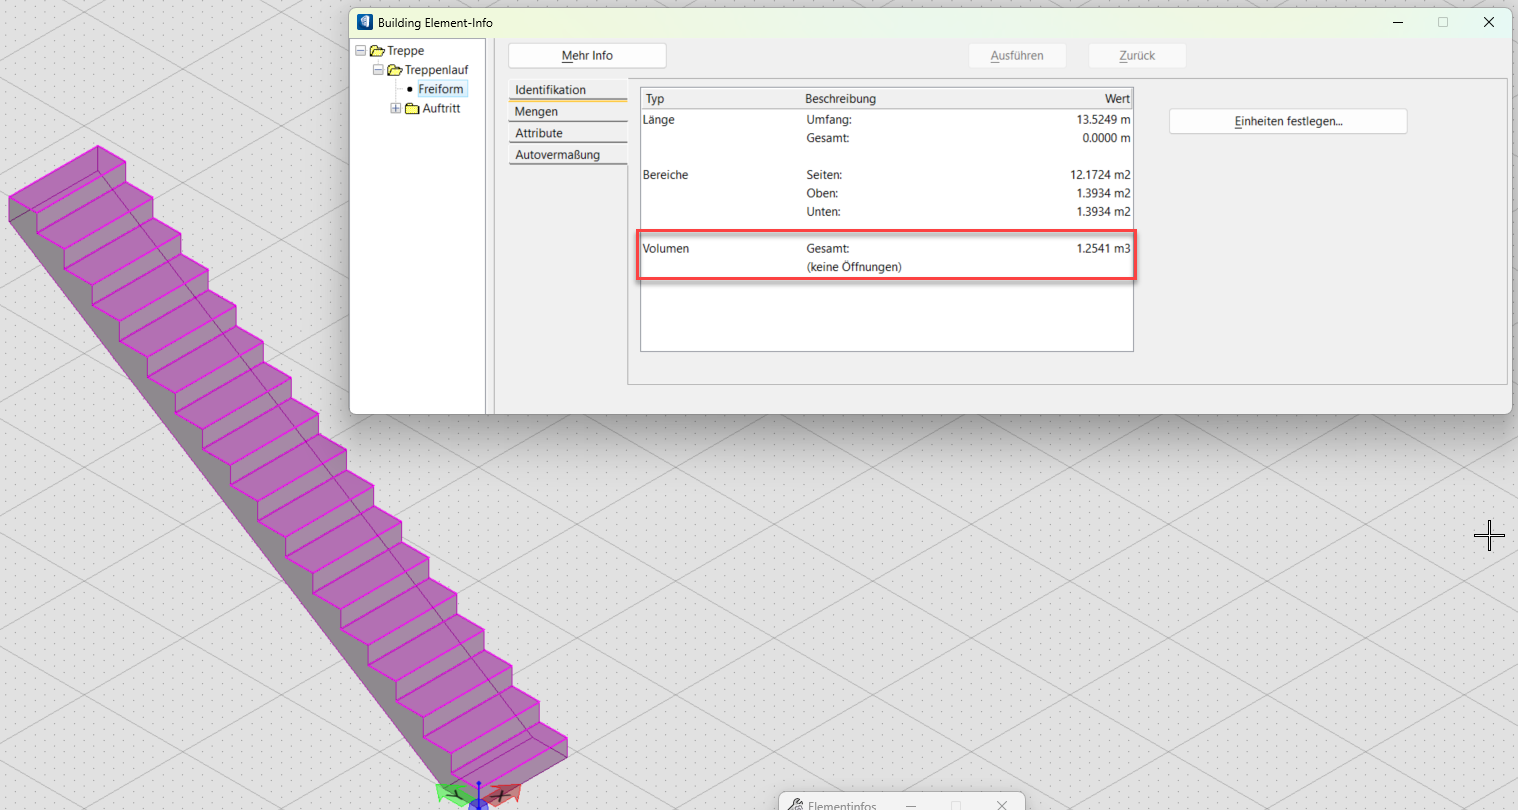Select the (keine Öffnungen) text
The image size is (1518, 810).
(x=854, y=267)
